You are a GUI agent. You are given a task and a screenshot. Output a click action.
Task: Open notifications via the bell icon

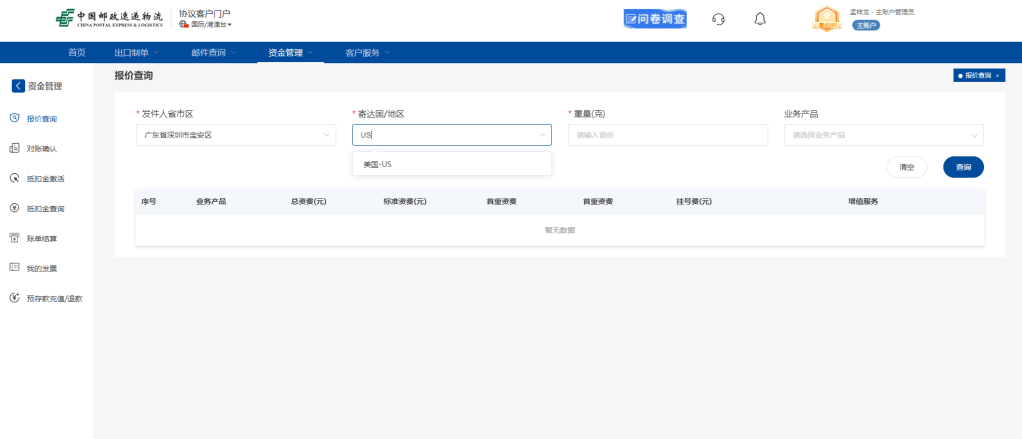pyautogui.click(x=760, y=19)
